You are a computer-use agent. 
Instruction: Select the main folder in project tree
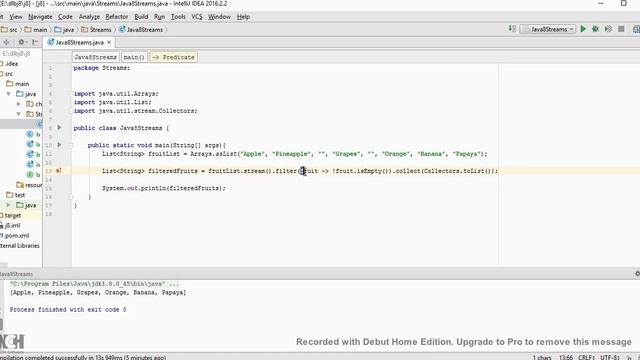pyautogui.click(x=18, y=84)
